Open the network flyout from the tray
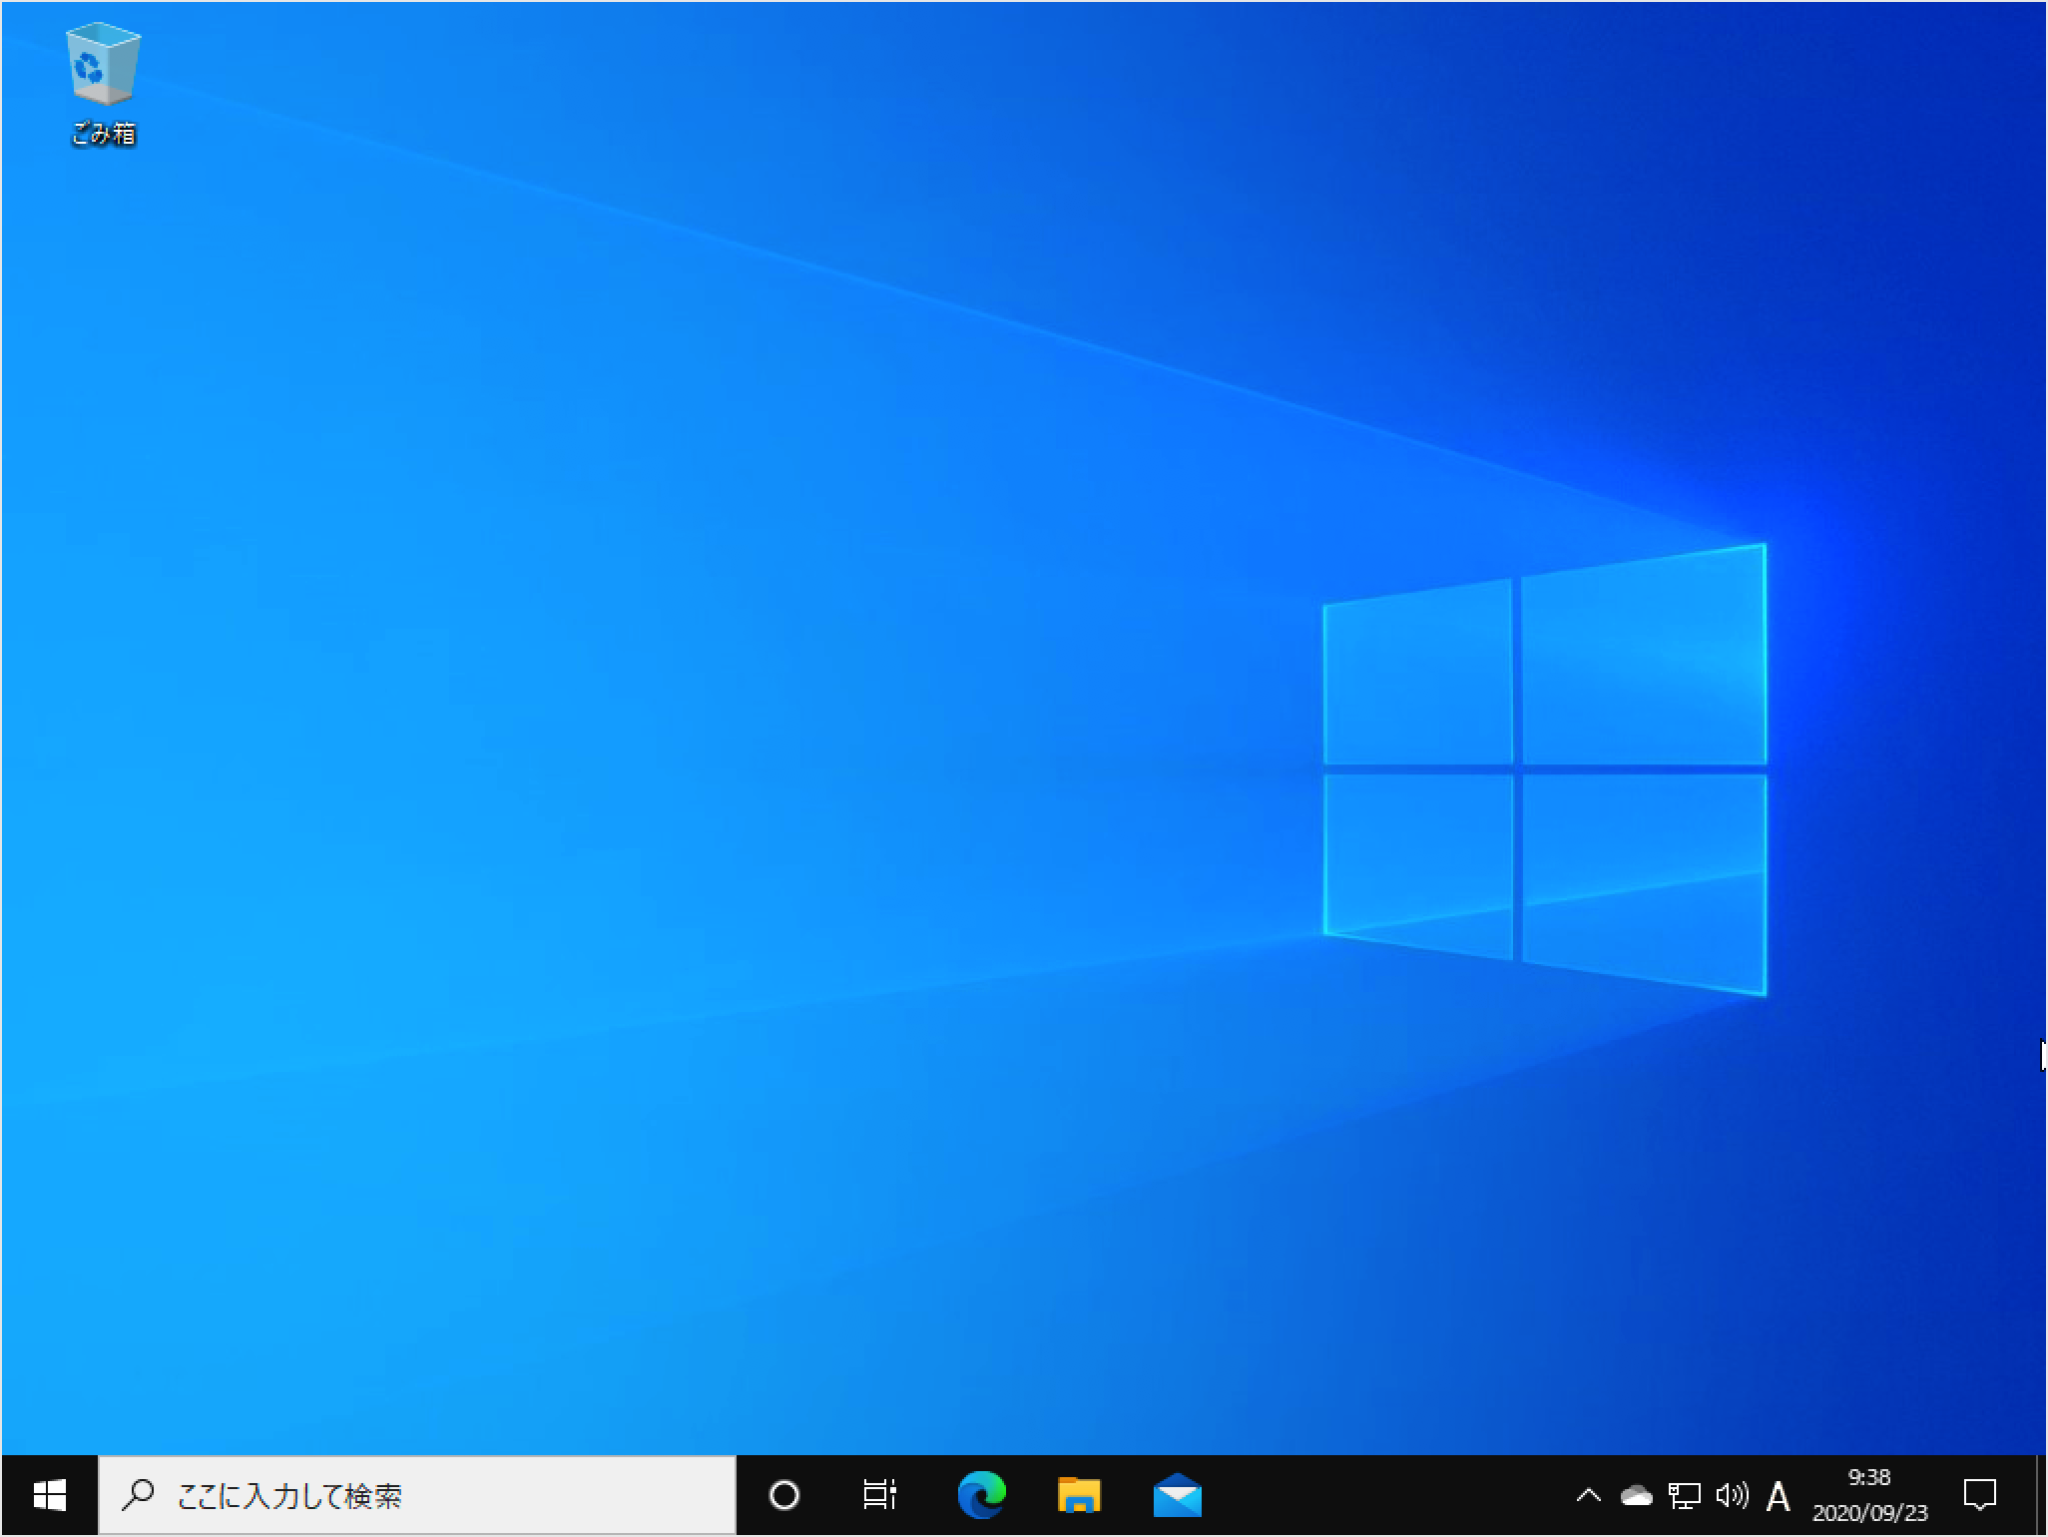This screenshot has height=1537, width=2048. tap(1684, 1496)
